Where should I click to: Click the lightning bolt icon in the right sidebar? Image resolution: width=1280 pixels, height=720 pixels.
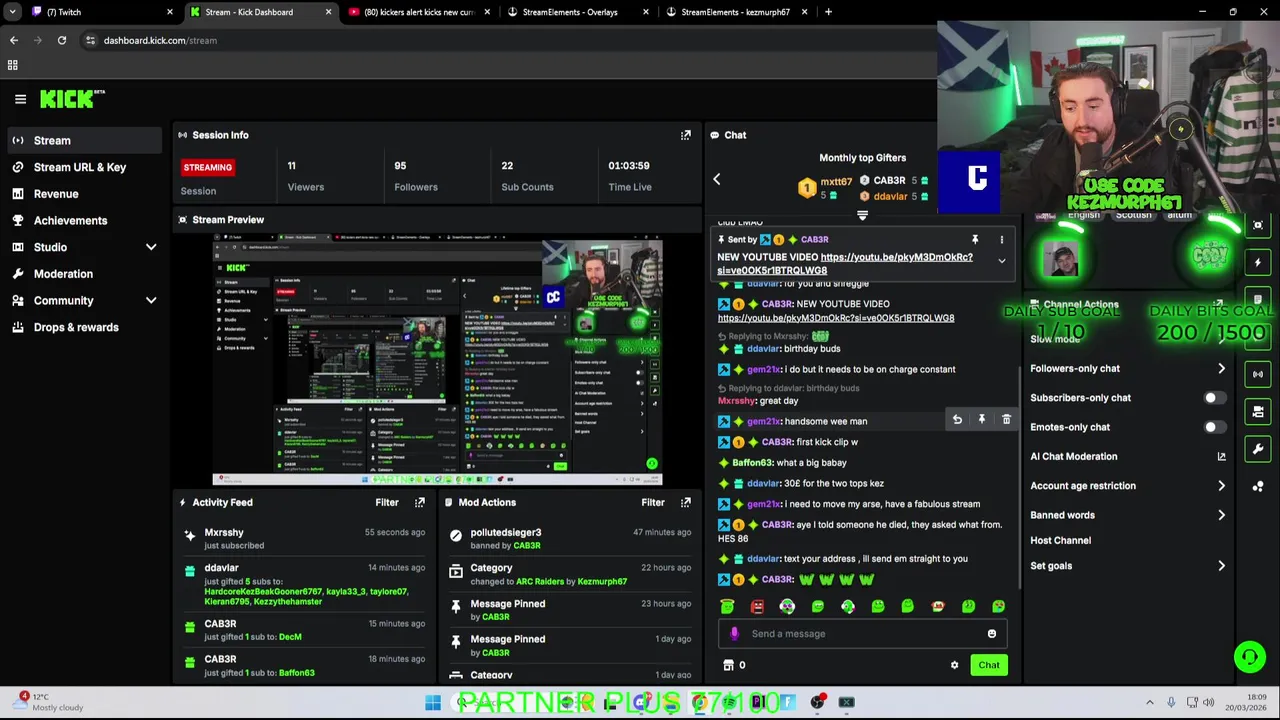(x=1258, y=262)
